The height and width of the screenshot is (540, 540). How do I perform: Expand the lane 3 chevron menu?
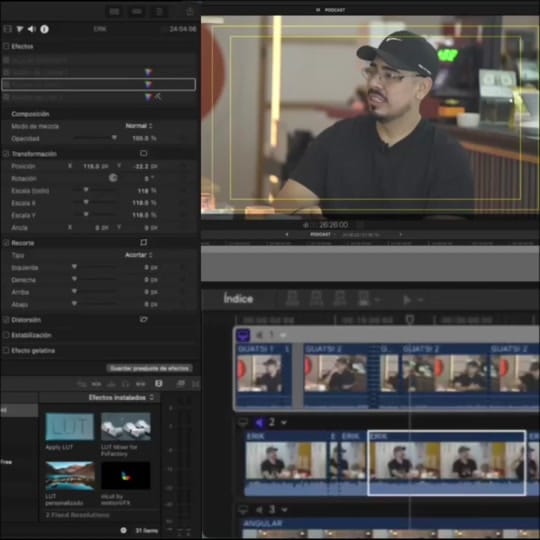click(284, 509)
